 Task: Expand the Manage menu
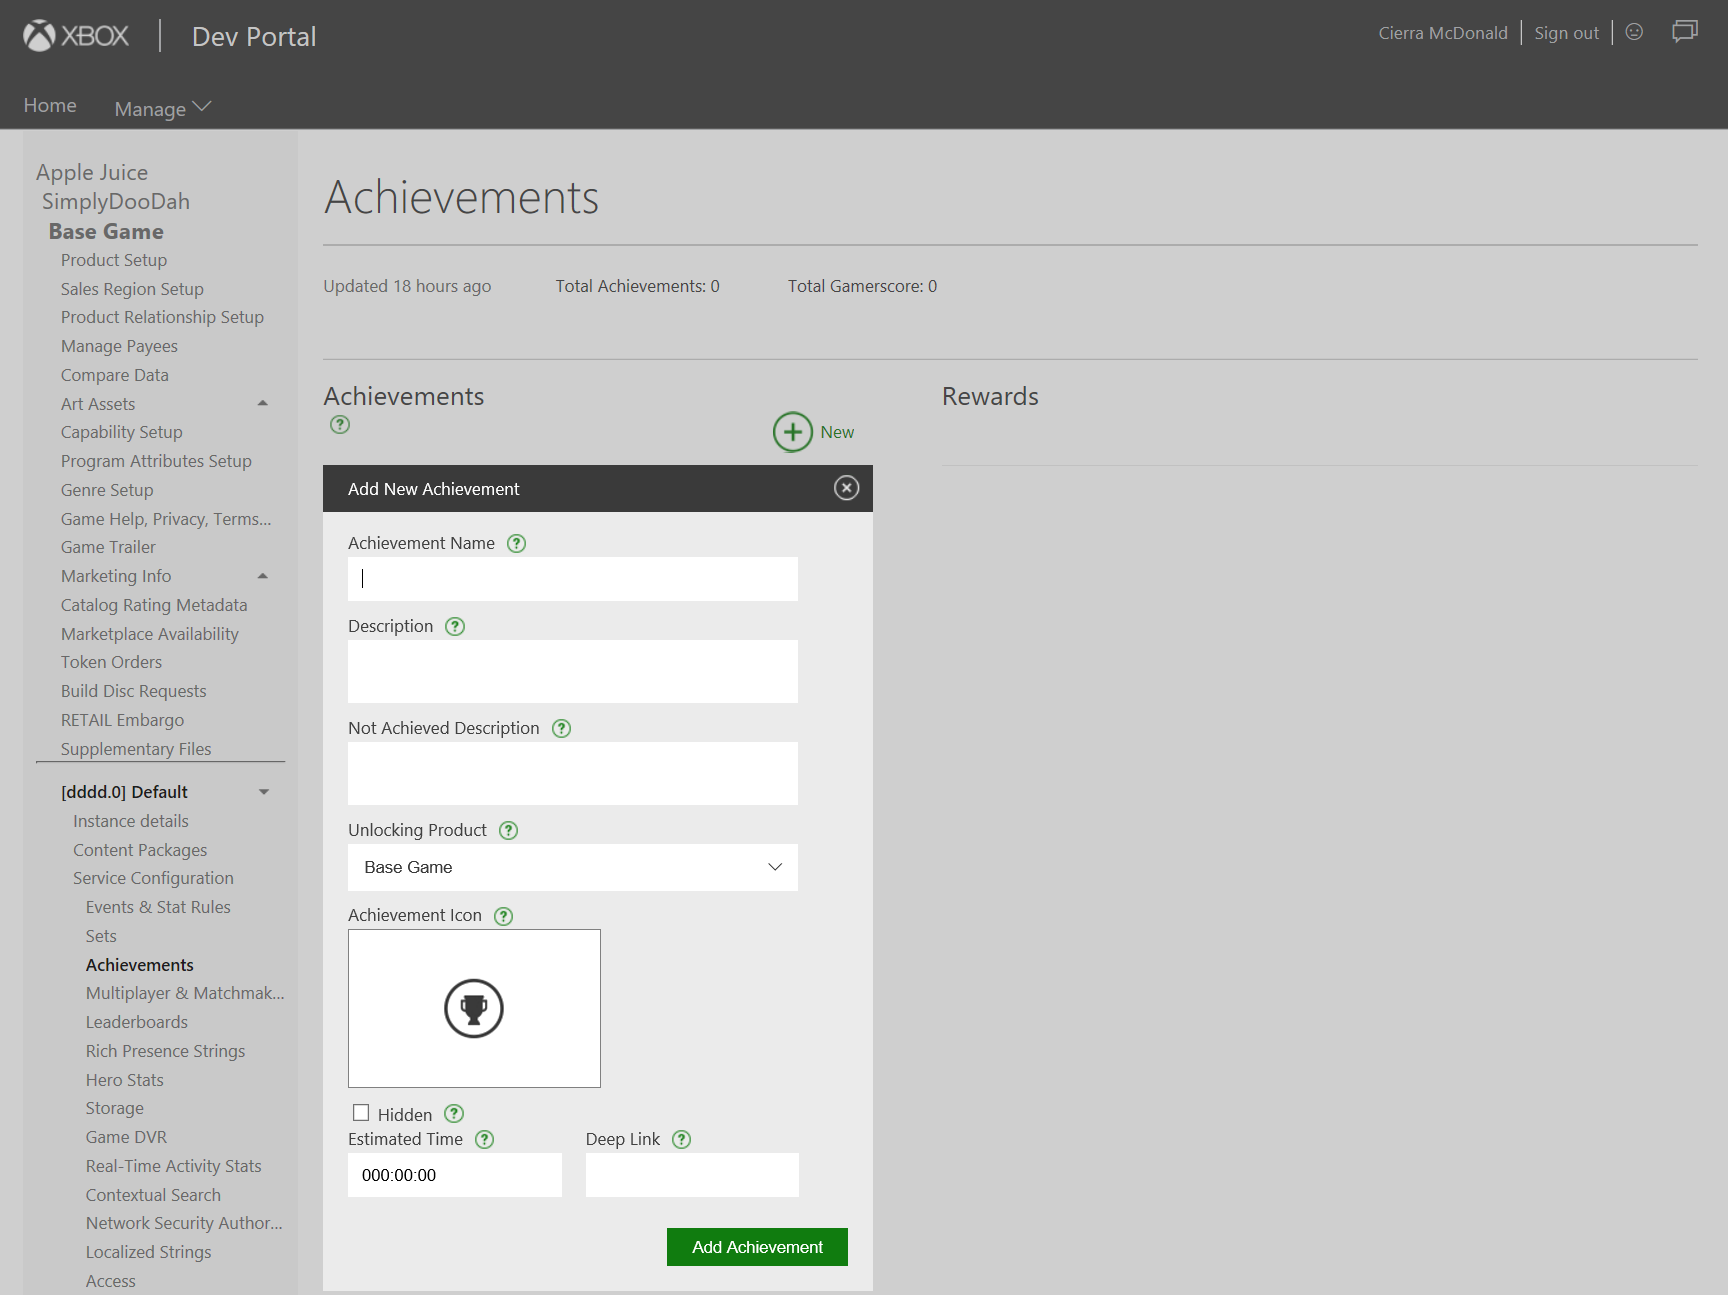(x=163, y=108)
